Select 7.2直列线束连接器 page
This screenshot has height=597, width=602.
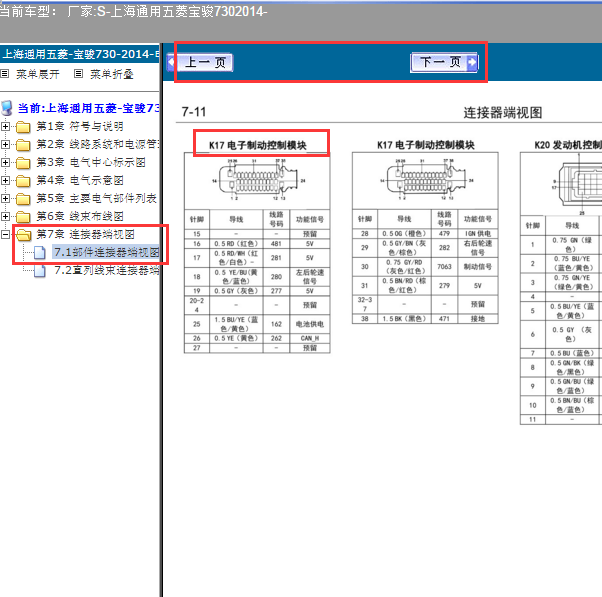click(x=106, y=270)
